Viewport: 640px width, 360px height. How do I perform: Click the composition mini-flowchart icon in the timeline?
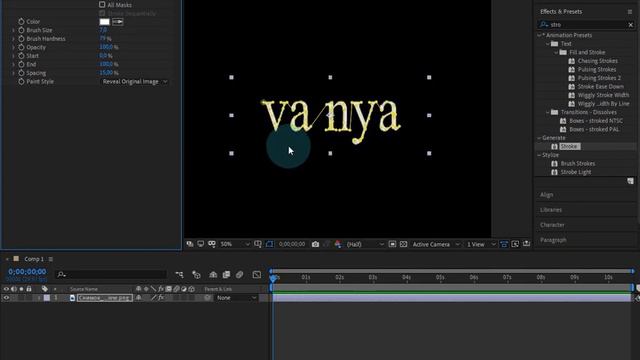tap(179, 275)
